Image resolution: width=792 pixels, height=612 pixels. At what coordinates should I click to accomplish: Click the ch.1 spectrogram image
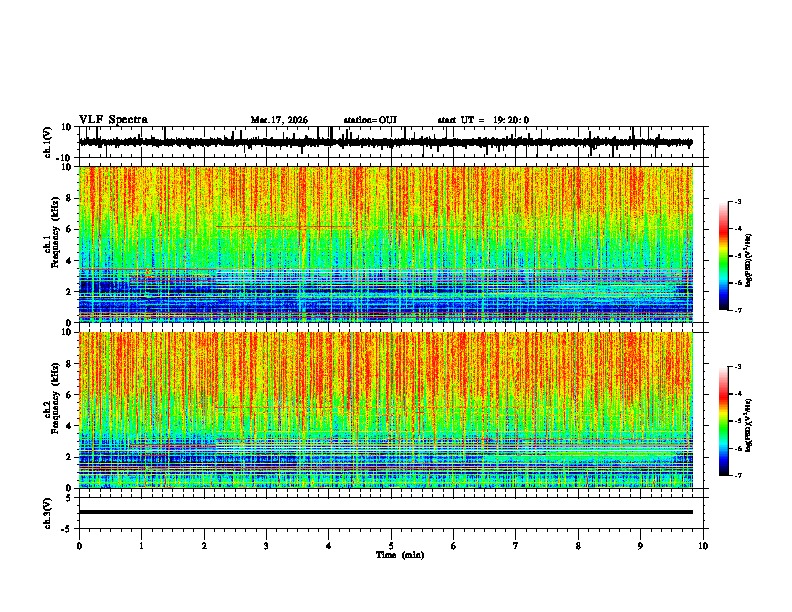click(385, 244)
